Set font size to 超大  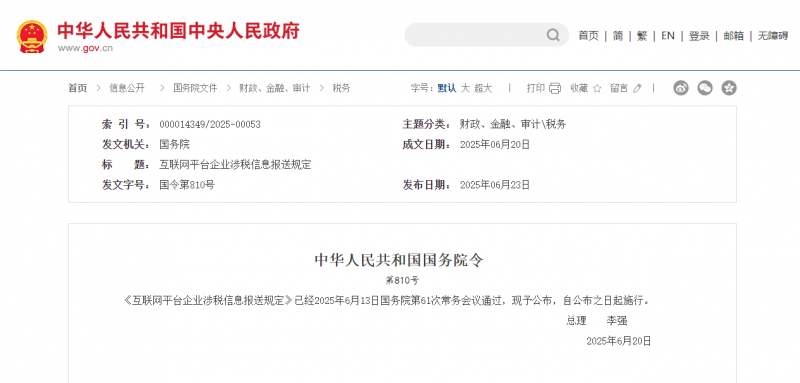(483, 88)
